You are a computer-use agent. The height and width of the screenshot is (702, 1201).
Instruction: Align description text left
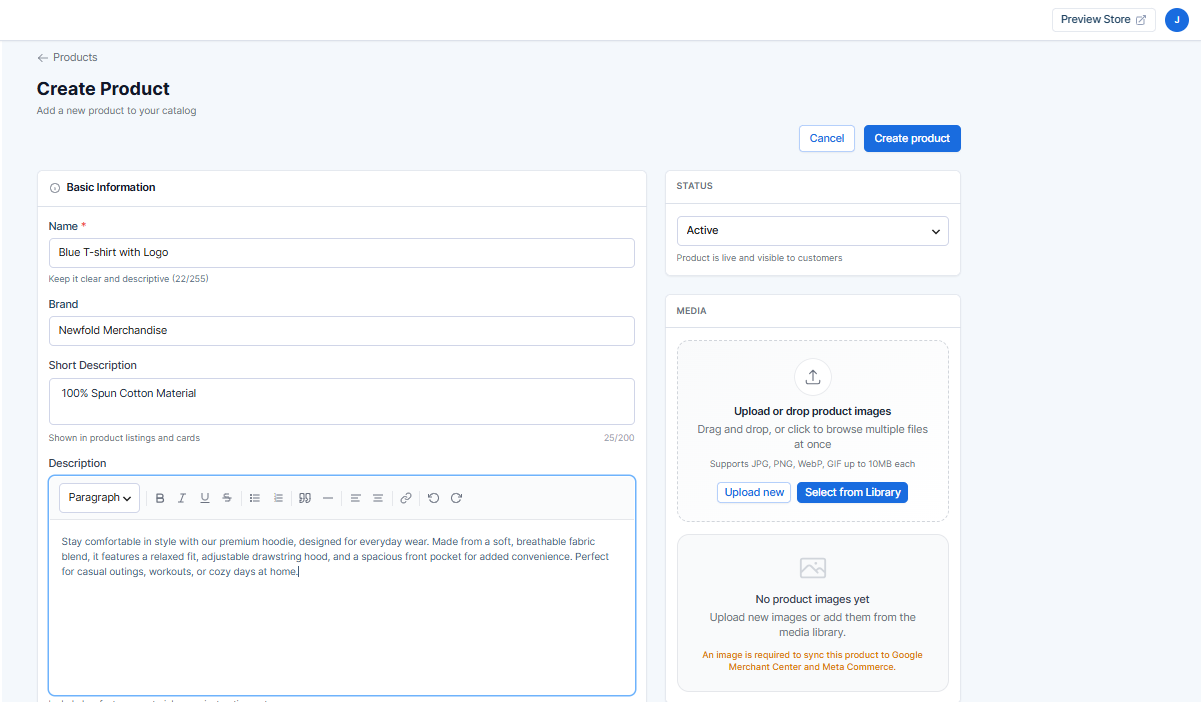point(355,498)
